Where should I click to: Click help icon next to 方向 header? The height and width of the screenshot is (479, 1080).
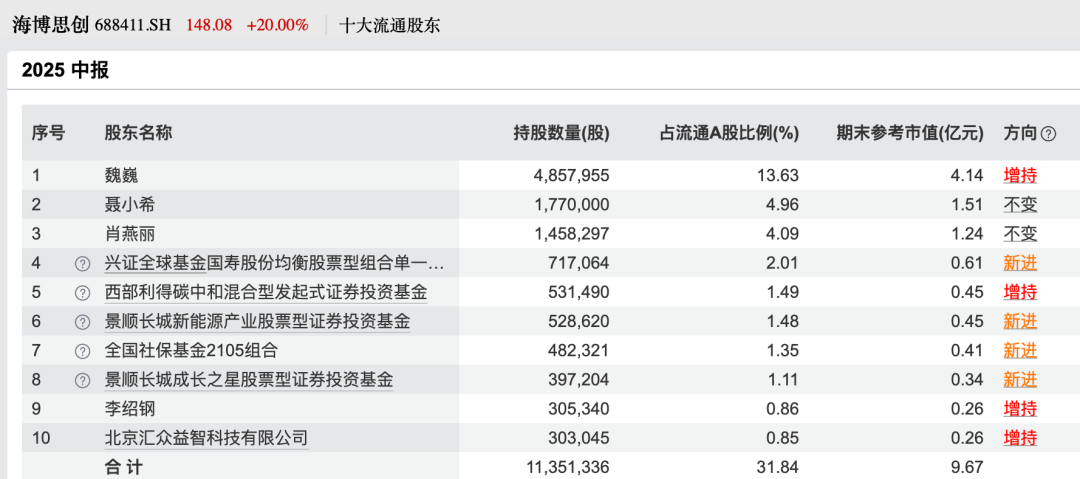[x=1048, y=133]
